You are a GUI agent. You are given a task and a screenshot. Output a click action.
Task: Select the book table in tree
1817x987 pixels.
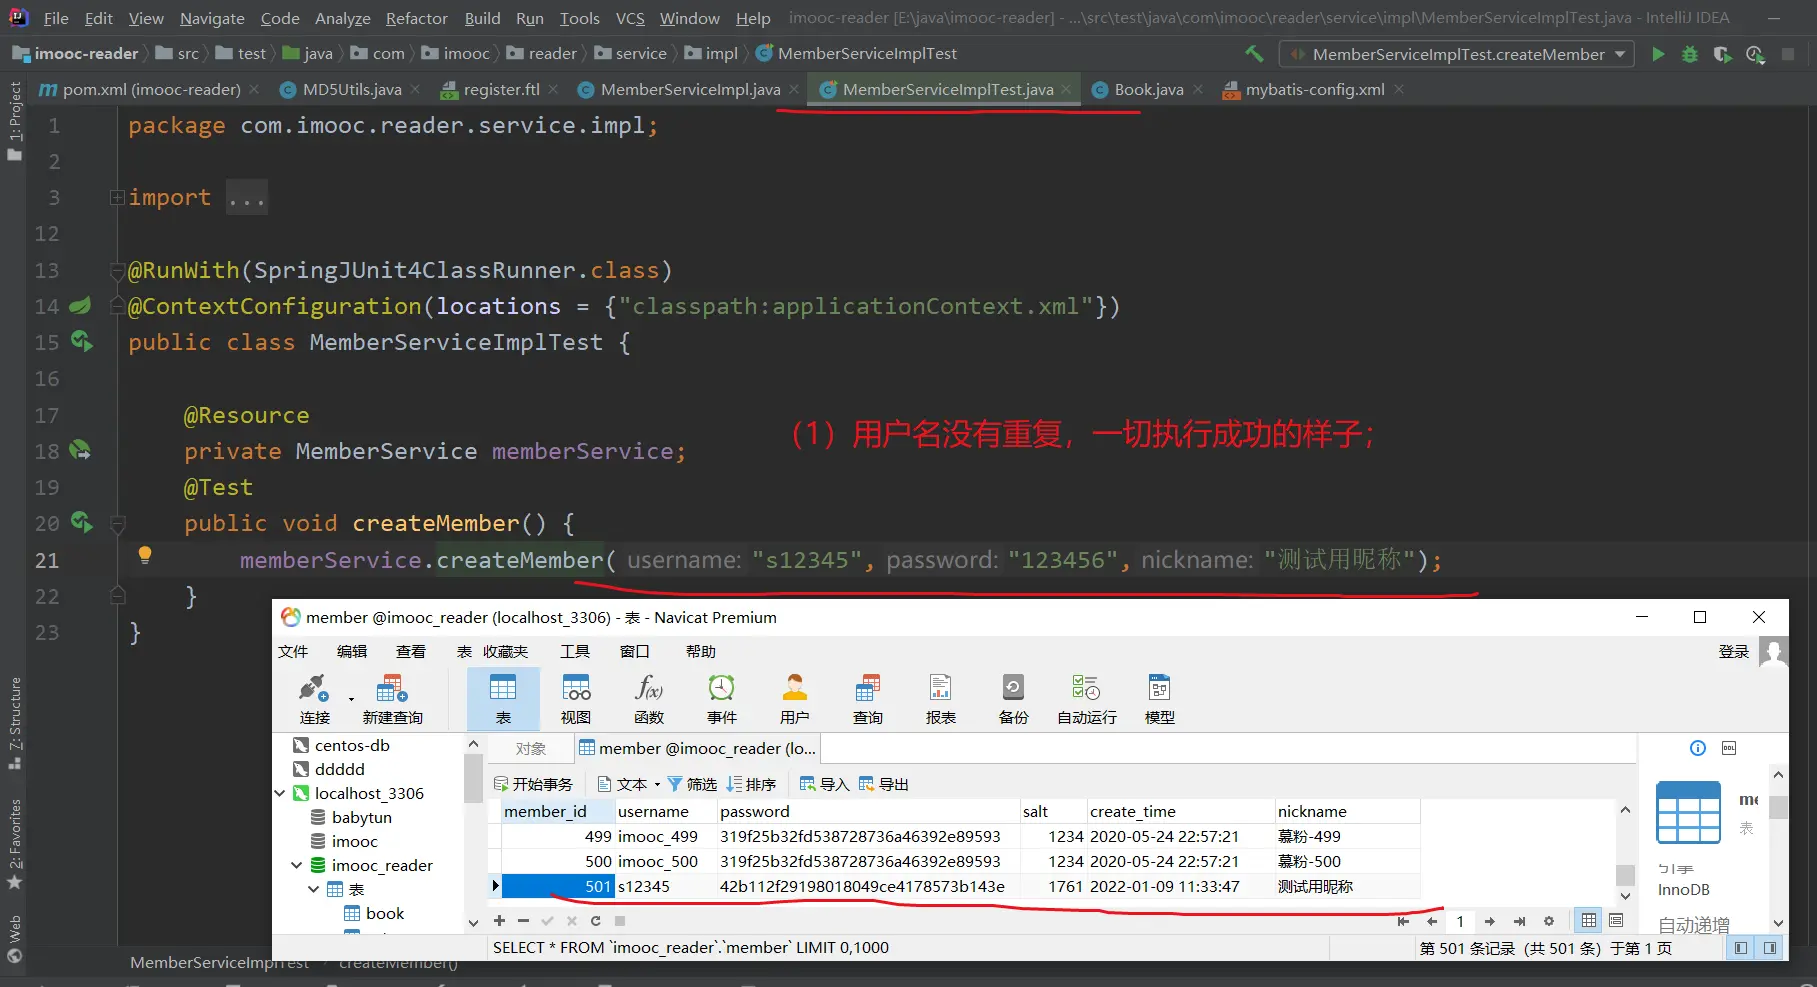(x=384, y=913)
